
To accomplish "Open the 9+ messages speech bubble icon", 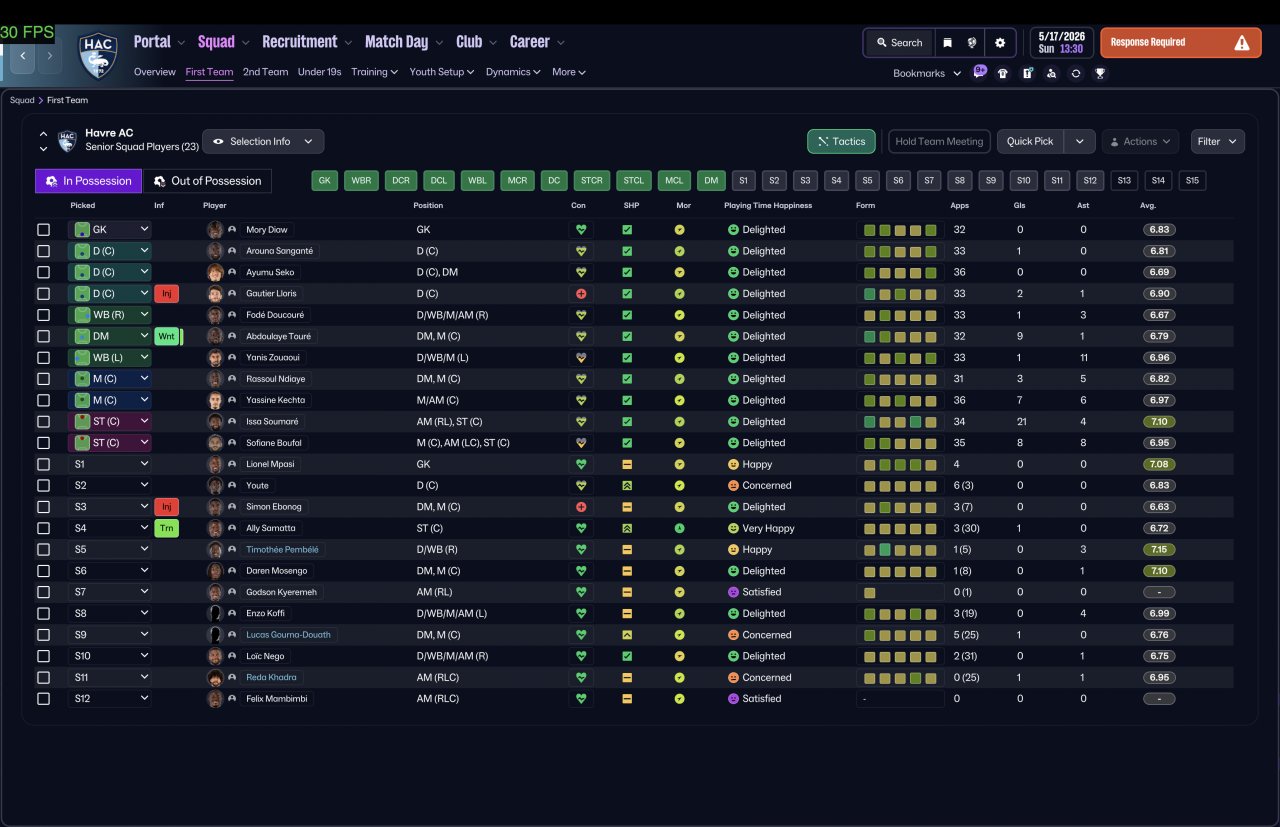I will click(980, 72).
